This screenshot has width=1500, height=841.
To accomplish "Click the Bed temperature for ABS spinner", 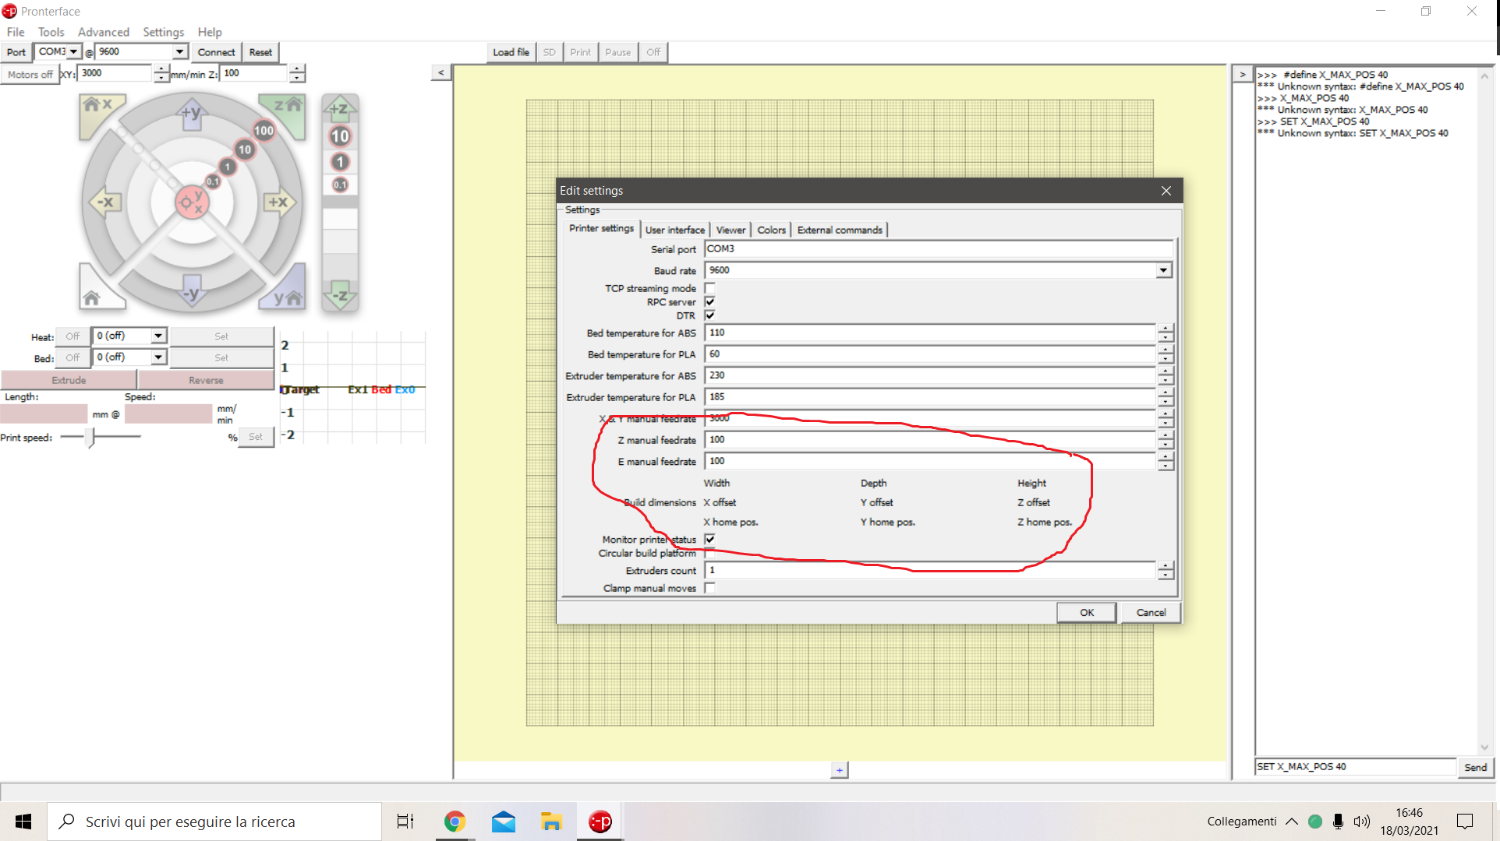I will pyautogui.click(x=1166, y=333).
